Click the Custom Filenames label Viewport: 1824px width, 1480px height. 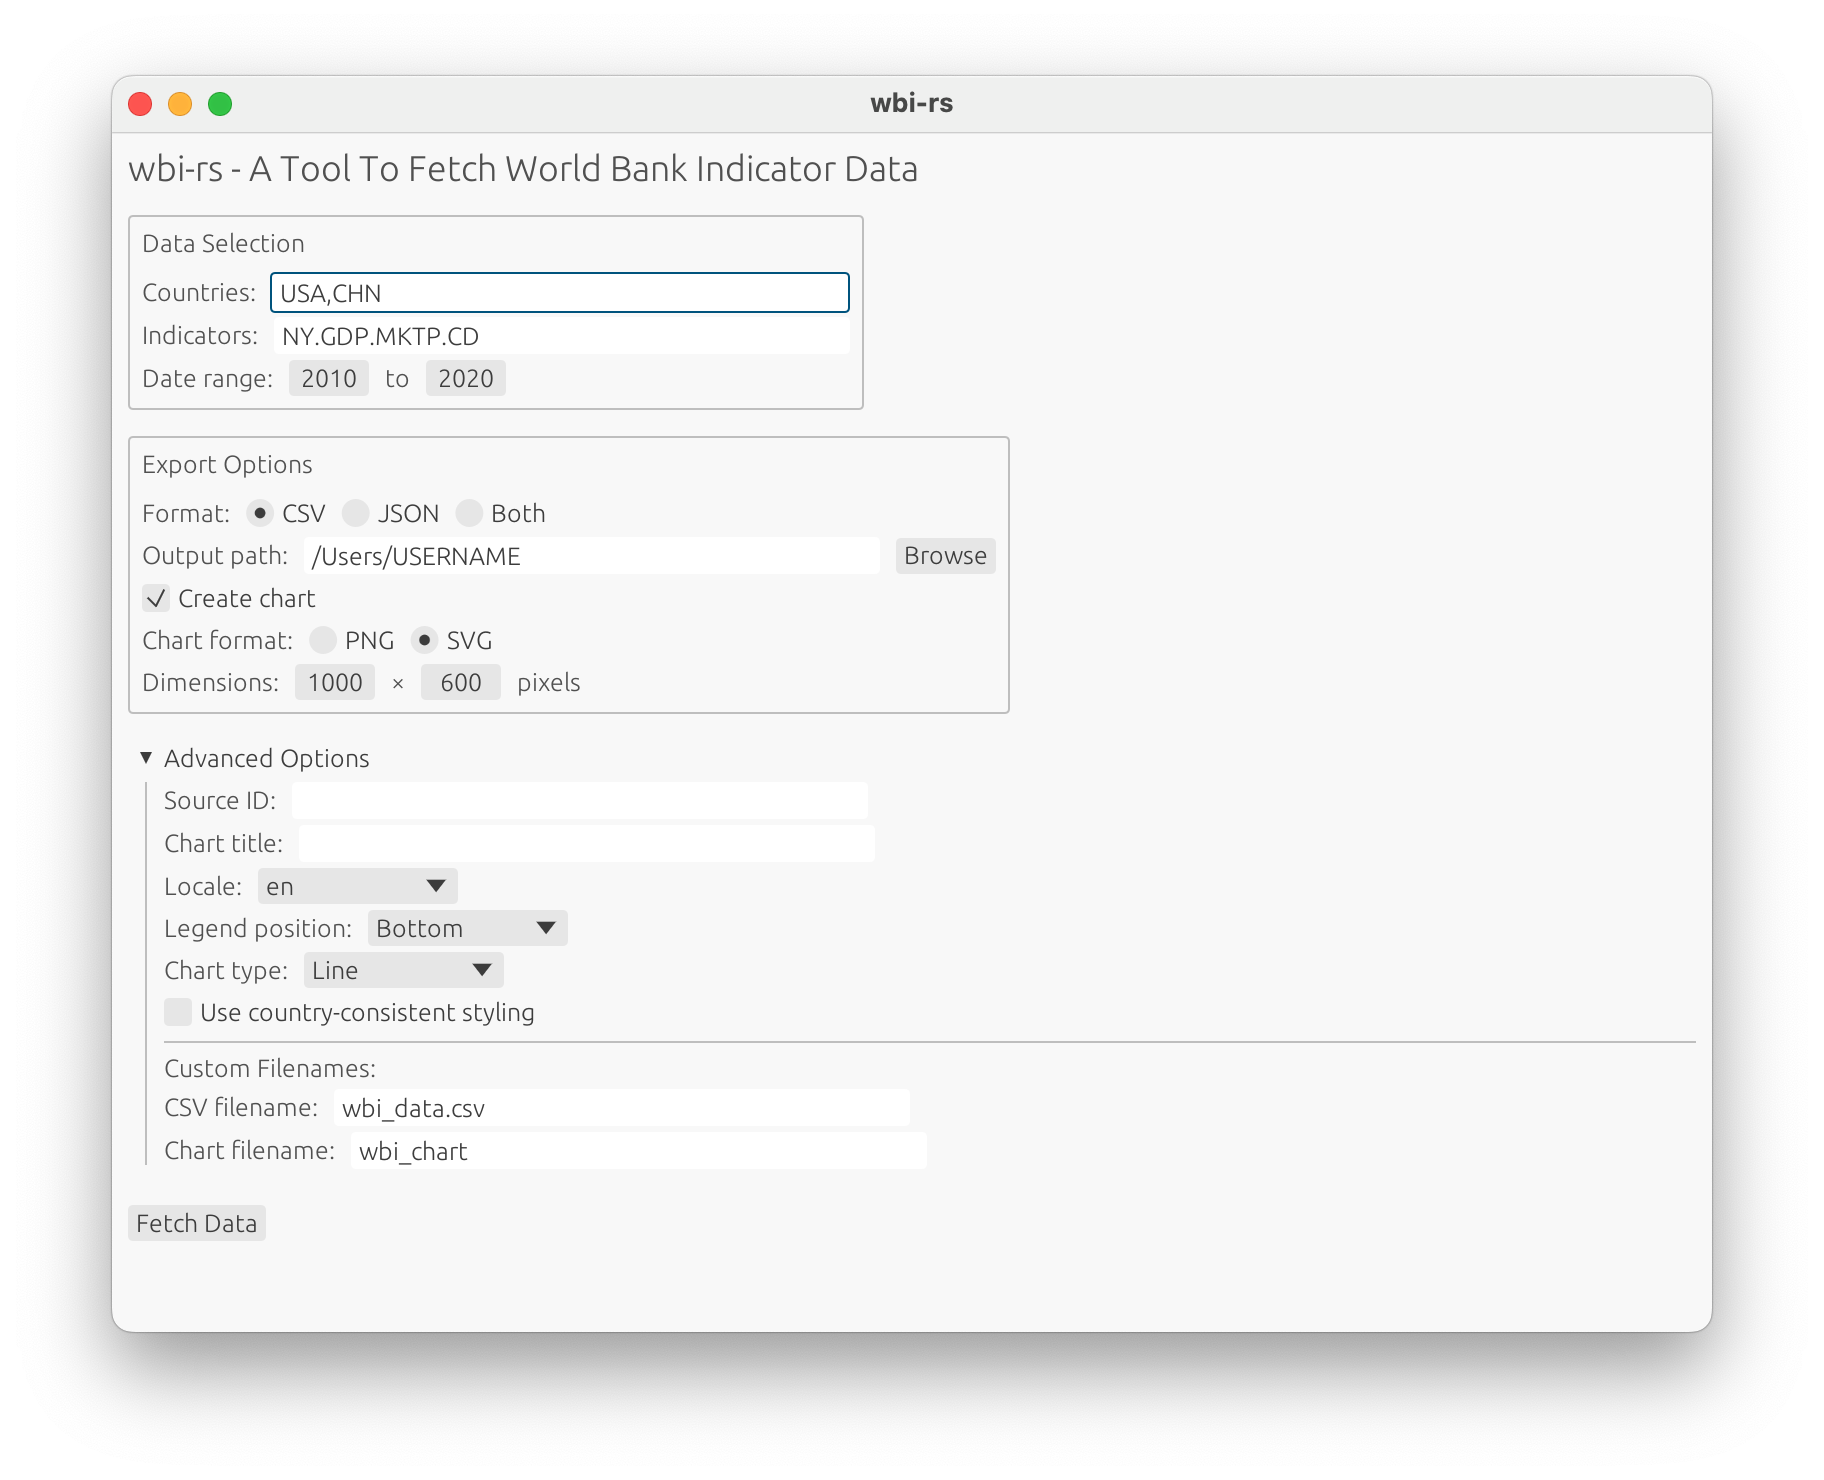coord(270,1068)
